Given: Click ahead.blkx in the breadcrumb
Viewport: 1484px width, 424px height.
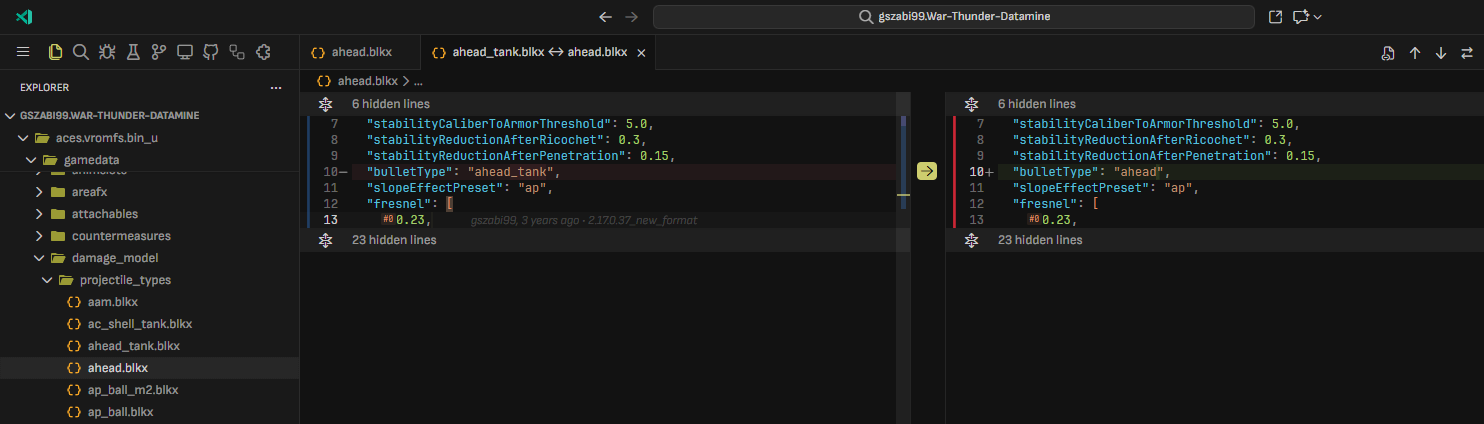Looking at the screenshot, I should pos(367,81).
